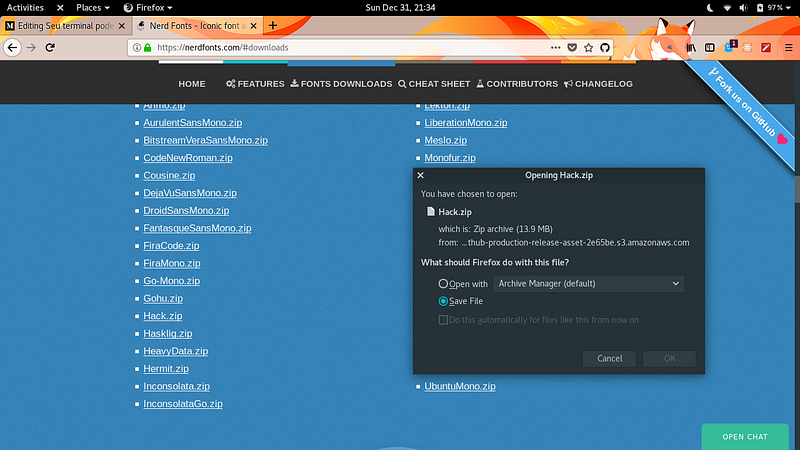
Task: Click the extension icon with the badge
Action: [x=730, y=46]
